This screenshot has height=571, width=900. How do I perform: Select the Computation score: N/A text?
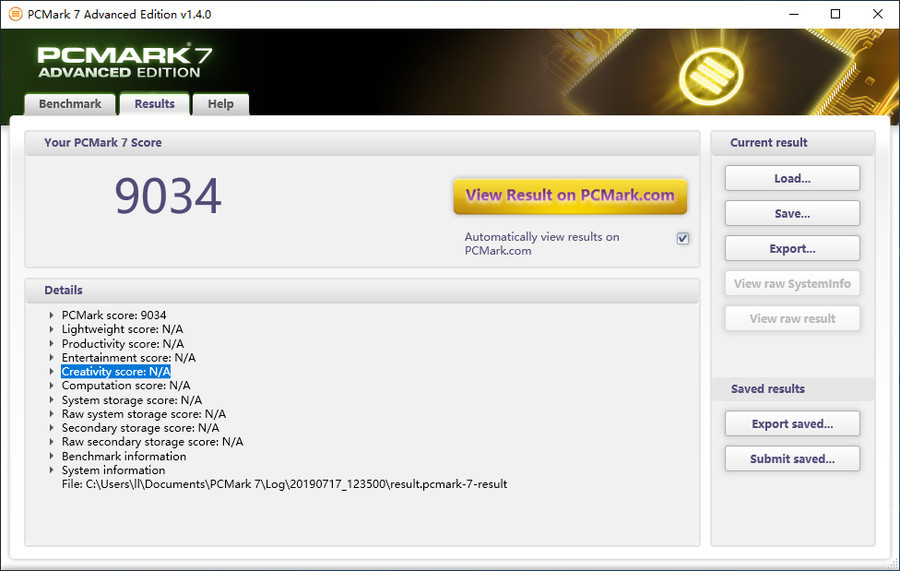126,386
